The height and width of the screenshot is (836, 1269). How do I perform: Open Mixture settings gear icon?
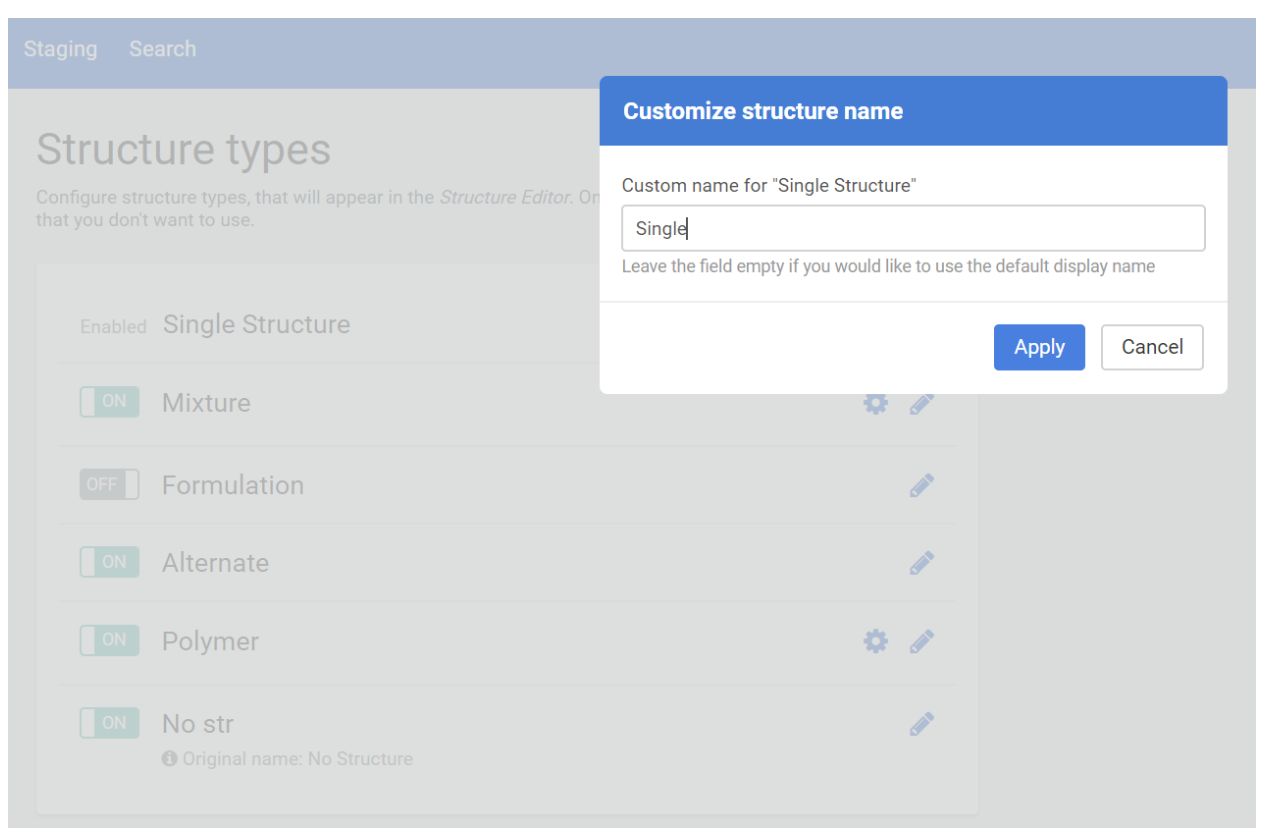point(875,403)
